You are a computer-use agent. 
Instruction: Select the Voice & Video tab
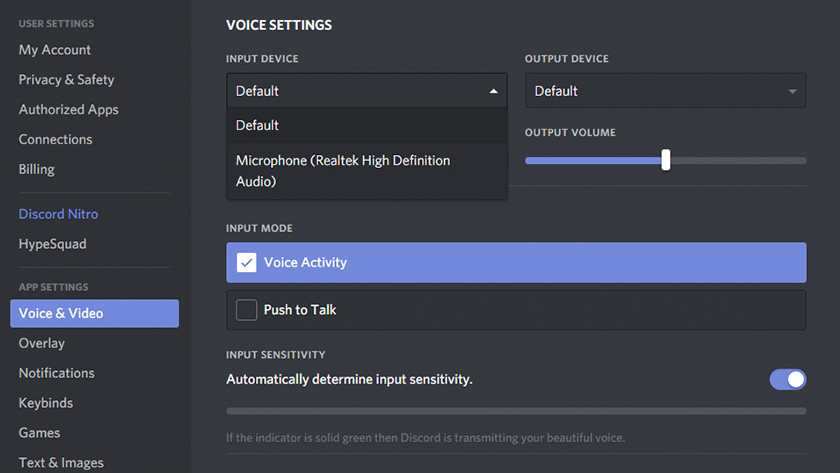[61, 313]
